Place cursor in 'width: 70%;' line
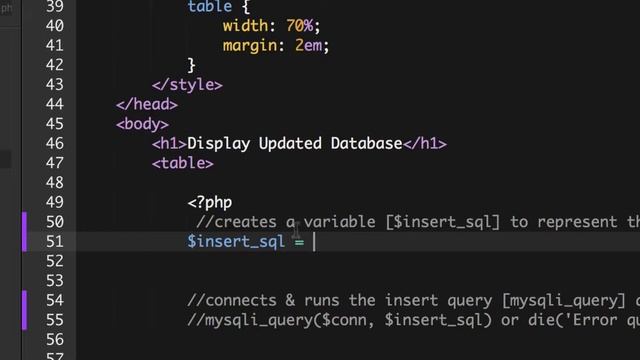 coord(271,26)
